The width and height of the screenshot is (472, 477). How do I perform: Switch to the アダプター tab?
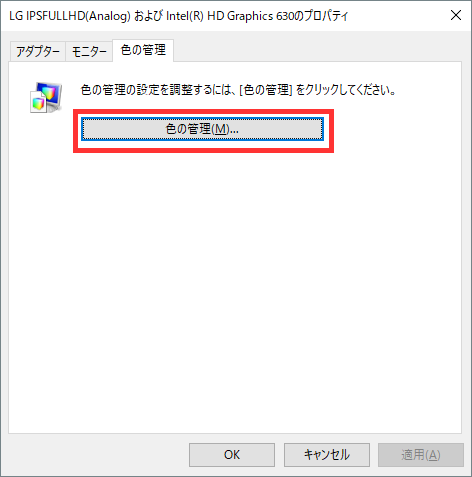38,52
